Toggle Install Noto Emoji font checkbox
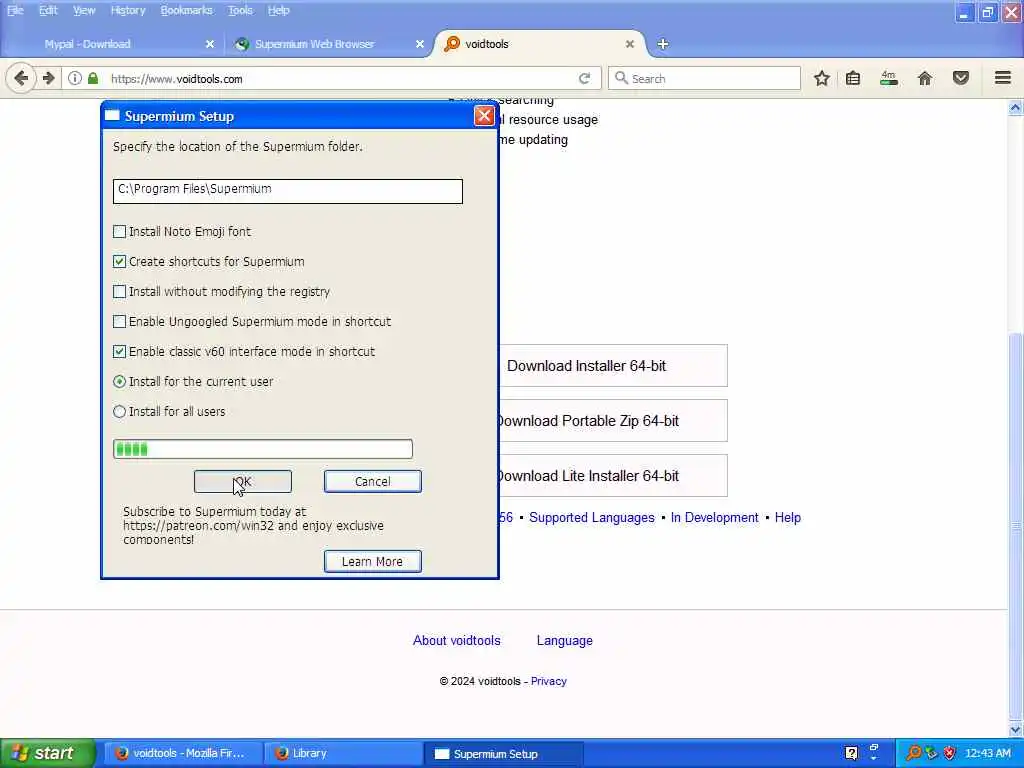 tap(120, 232)
